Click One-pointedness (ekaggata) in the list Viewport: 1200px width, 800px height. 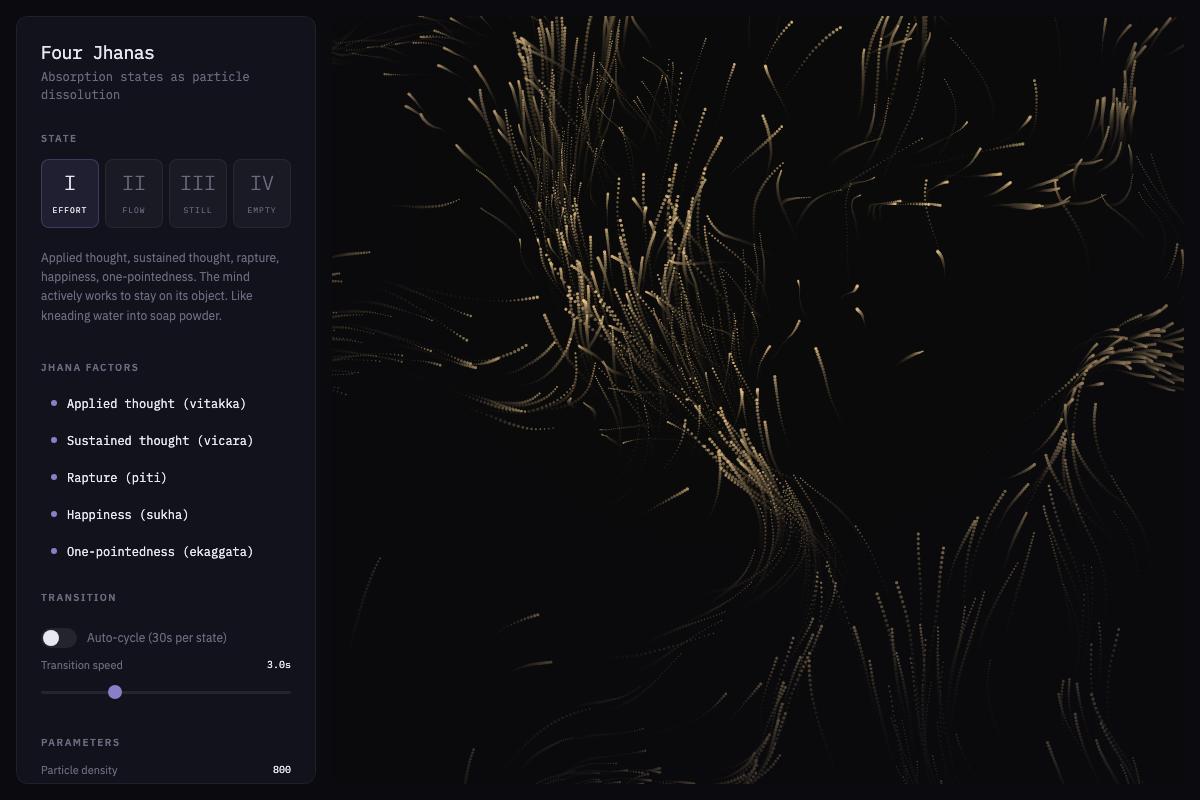point(160,552)
